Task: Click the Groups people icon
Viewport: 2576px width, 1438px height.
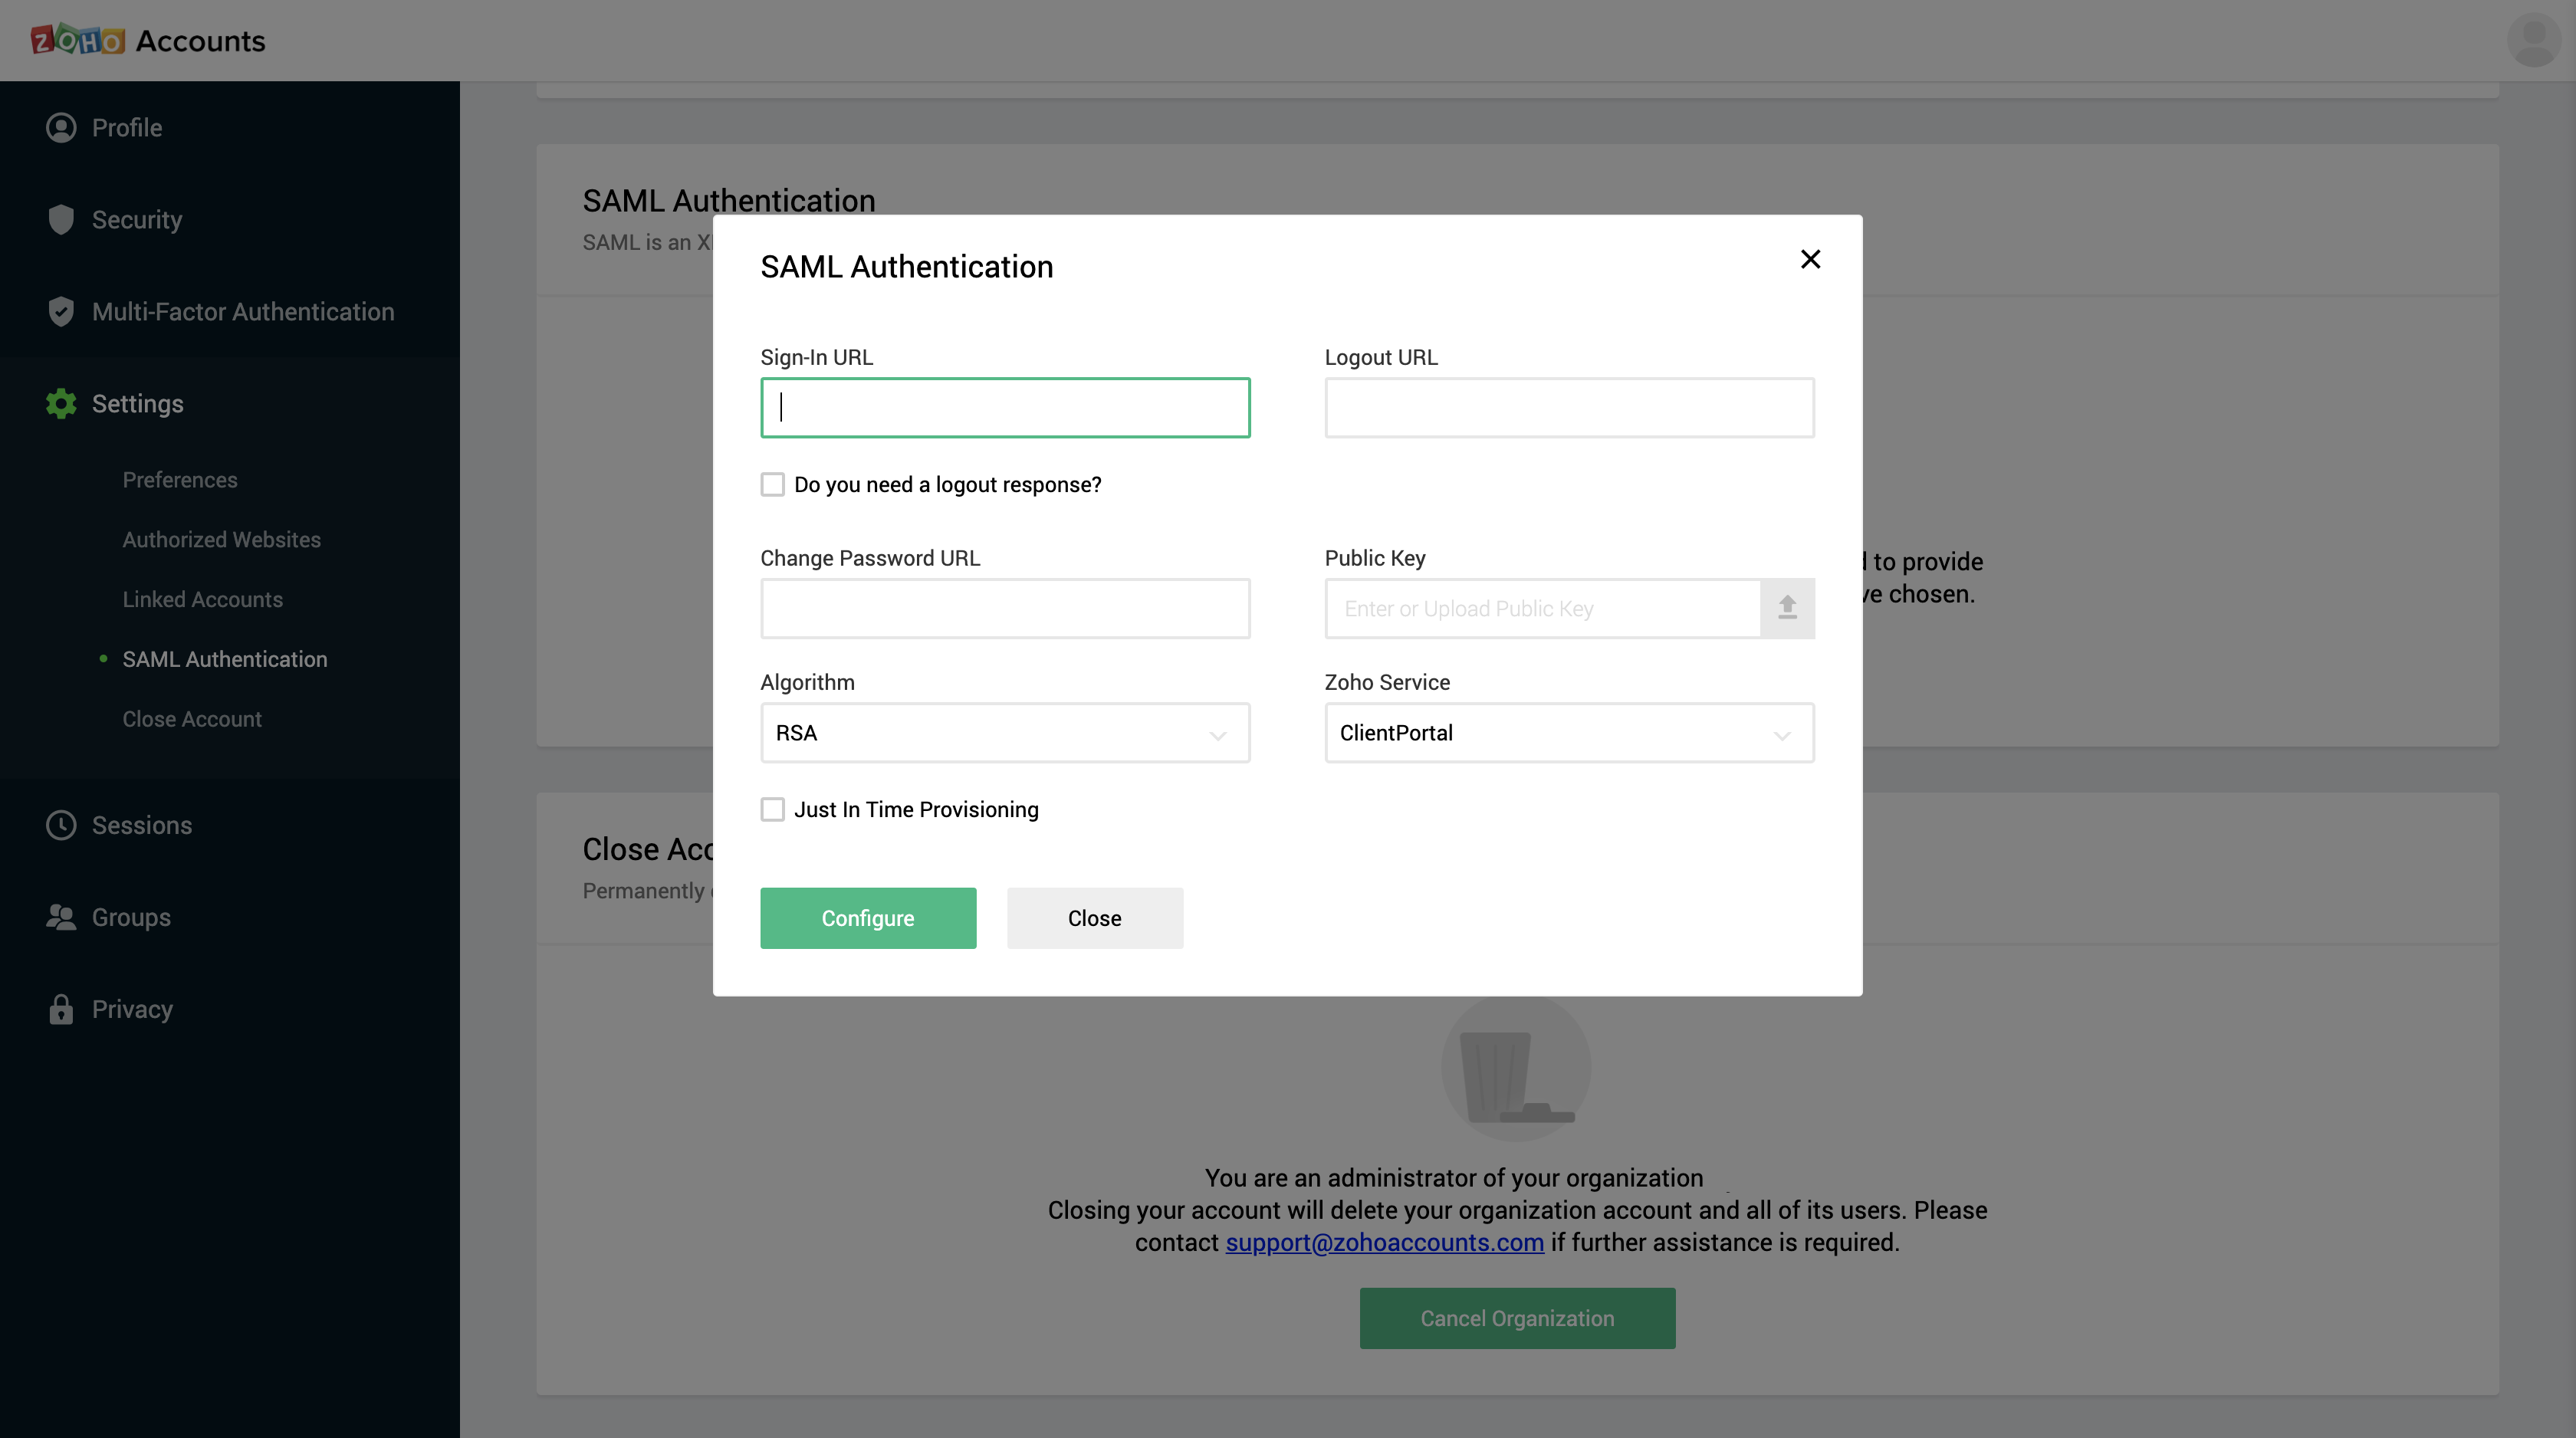Action: pyautogui.click(x=61, y=917)
